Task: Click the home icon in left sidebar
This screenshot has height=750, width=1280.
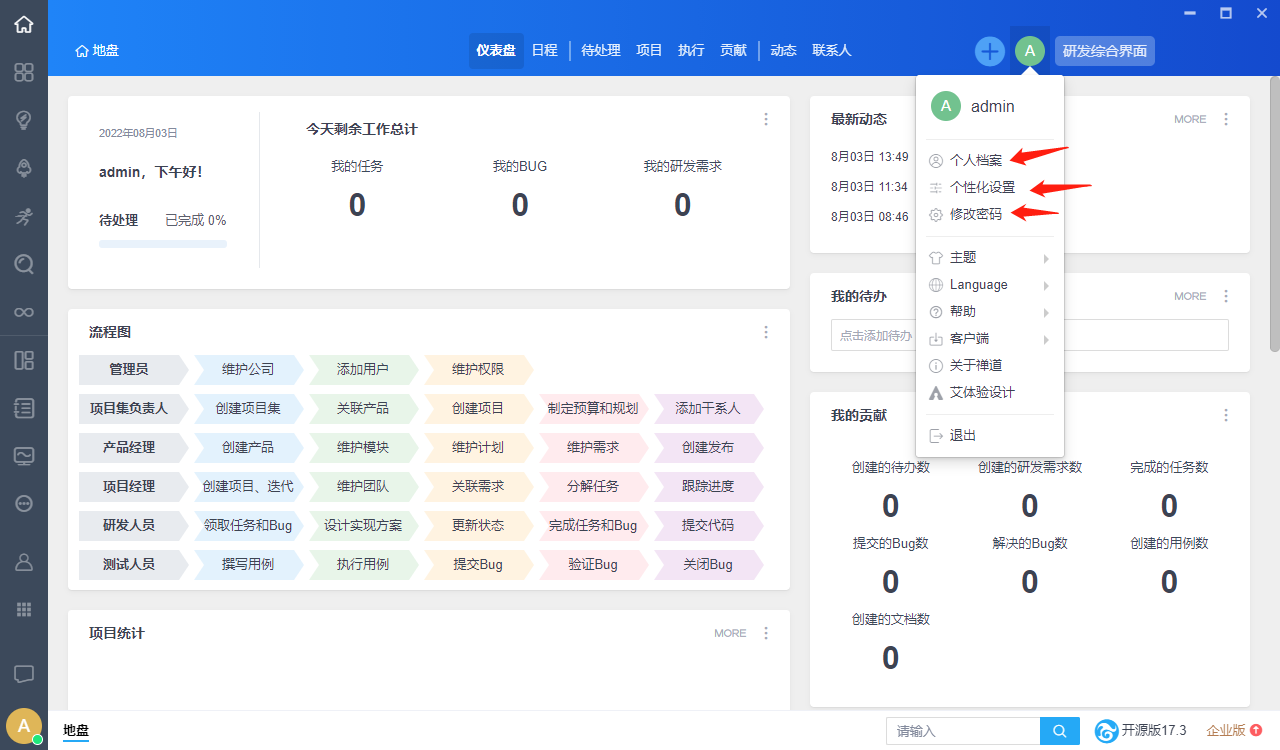Action: click(24, 24)
